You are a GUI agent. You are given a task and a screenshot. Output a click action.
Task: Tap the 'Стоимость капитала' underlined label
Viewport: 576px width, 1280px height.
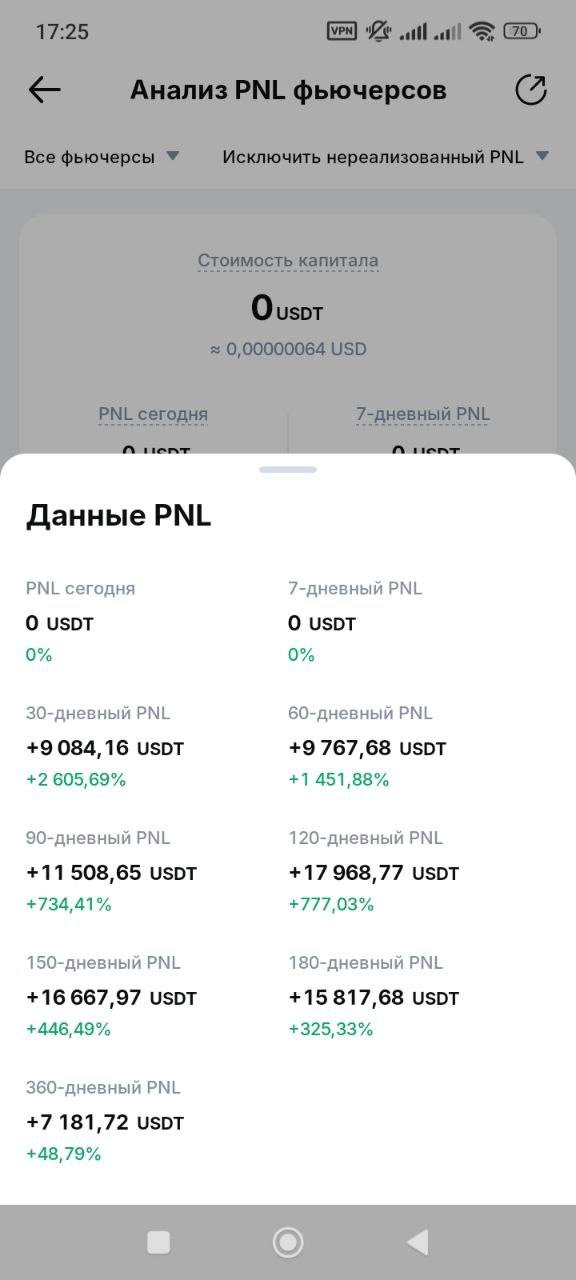[x=288, y=261]
